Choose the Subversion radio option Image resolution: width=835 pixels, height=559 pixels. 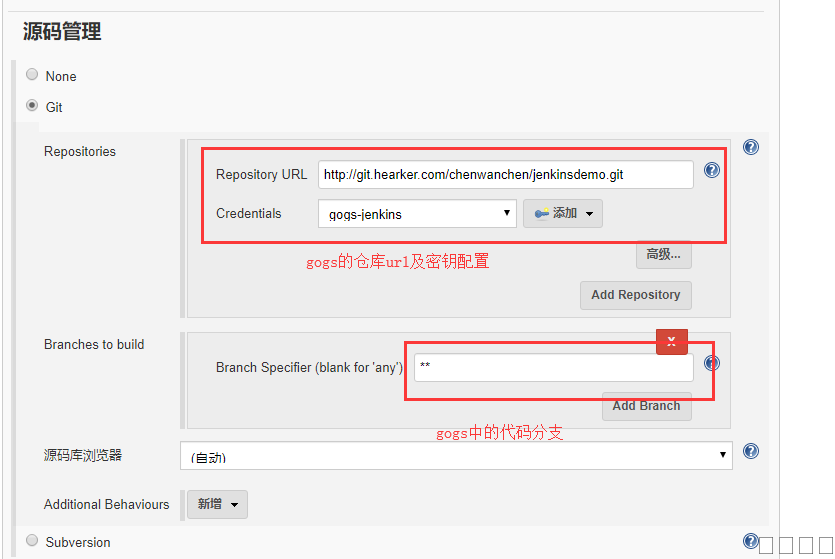tap(32, 541)
